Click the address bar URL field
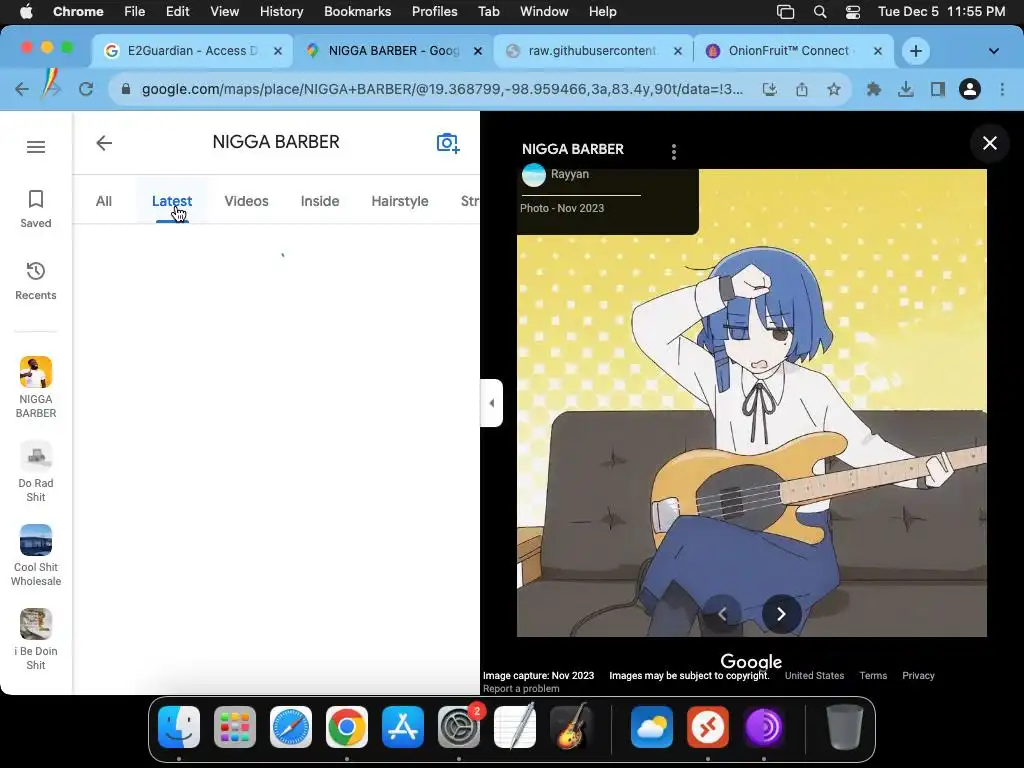Viewport: 1024px width, 768px height. point(441,89)
